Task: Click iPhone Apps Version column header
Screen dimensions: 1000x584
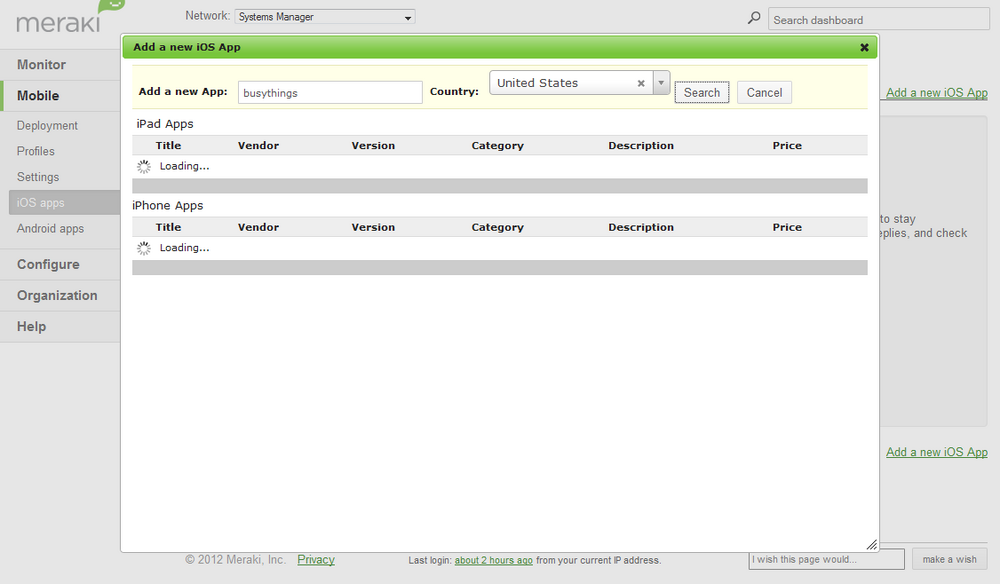Action: click(x=373, y=227)
